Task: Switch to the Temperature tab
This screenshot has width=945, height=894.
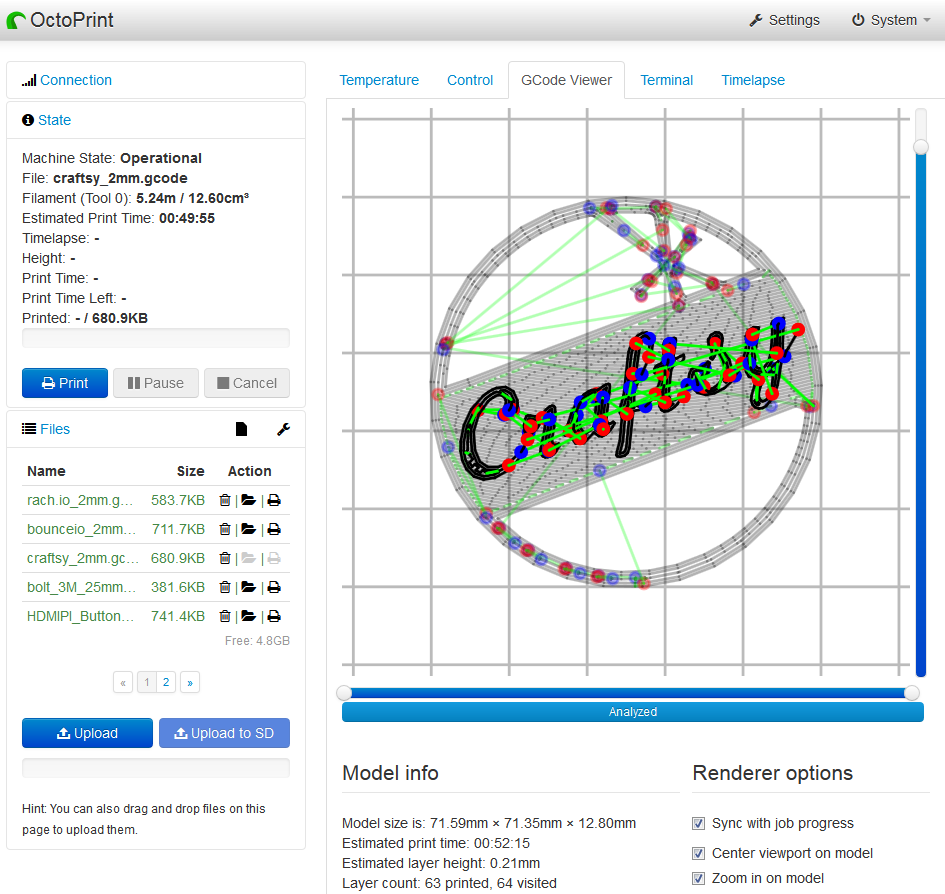Action: (x=379, y=80)
